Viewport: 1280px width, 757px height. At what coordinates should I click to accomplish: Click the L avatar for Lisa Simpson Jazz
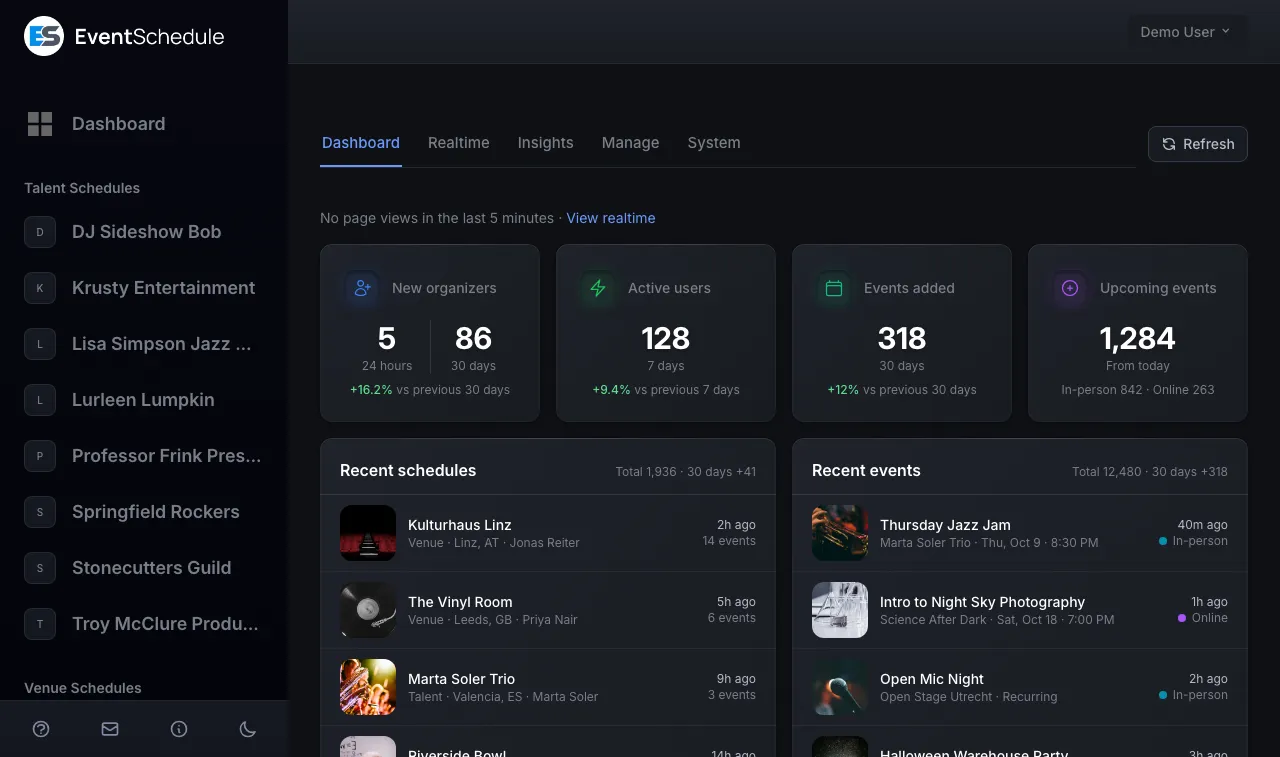(x=40, y=344)
